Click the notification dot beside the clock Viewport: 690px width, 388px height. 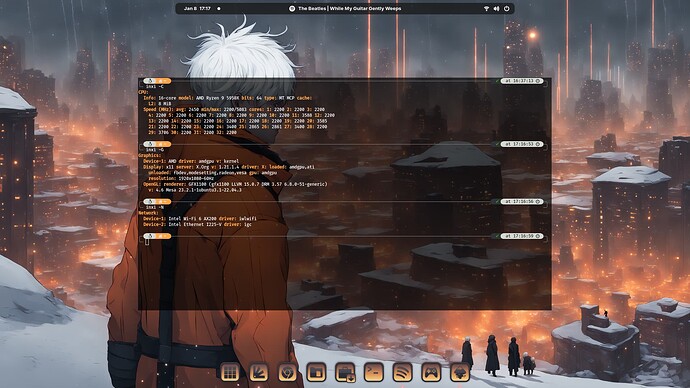[x=219, y=8]
